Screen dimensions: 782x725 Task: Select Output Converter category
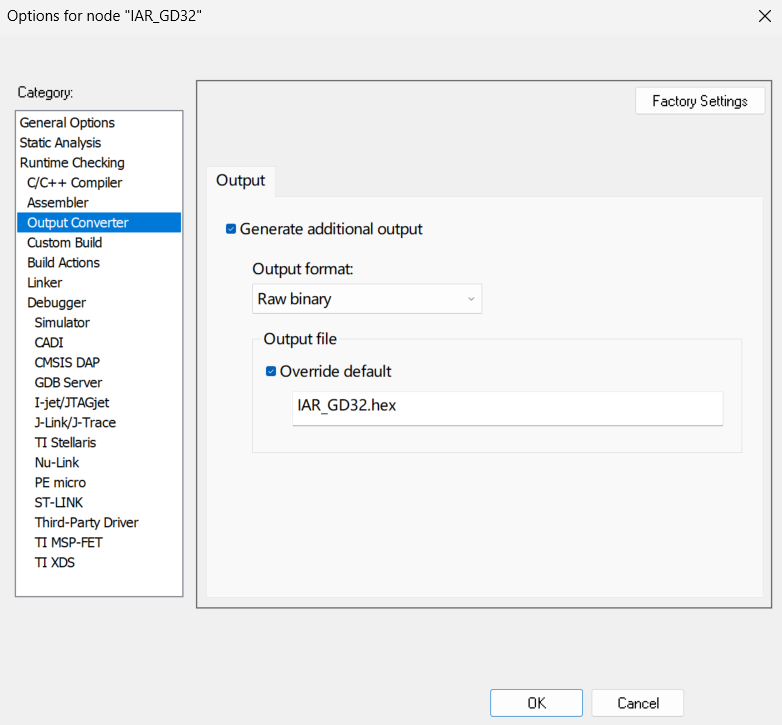(x=99, y=222)
